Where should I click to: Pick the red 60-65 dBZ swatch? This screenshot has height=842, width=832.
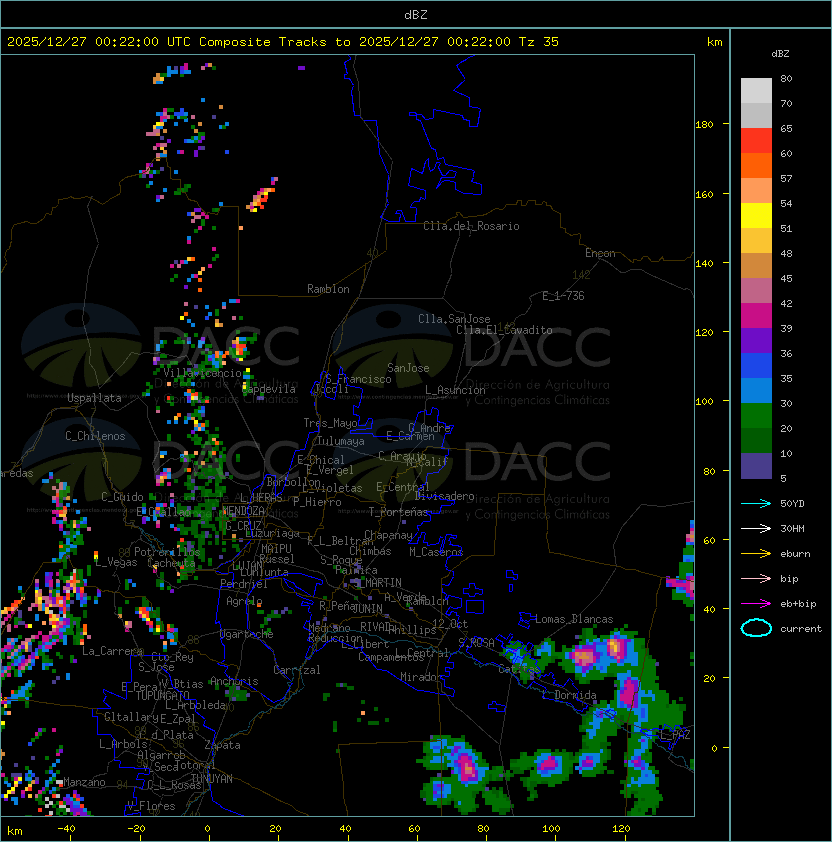click(x=756, y=141)
